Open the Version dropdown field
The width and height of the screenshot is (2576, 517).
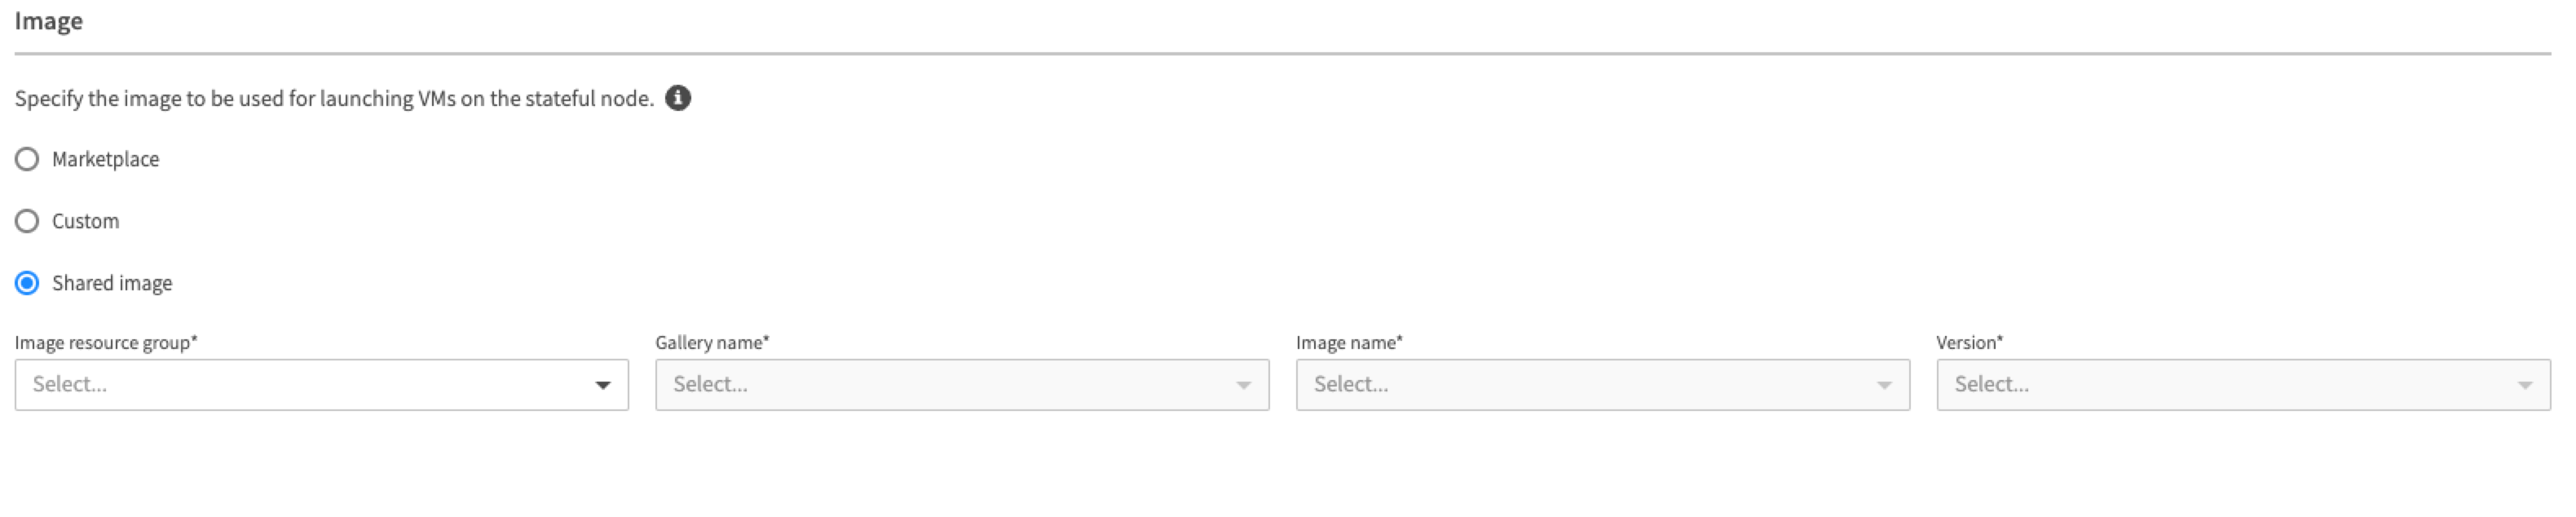(x=2220, y=385)
